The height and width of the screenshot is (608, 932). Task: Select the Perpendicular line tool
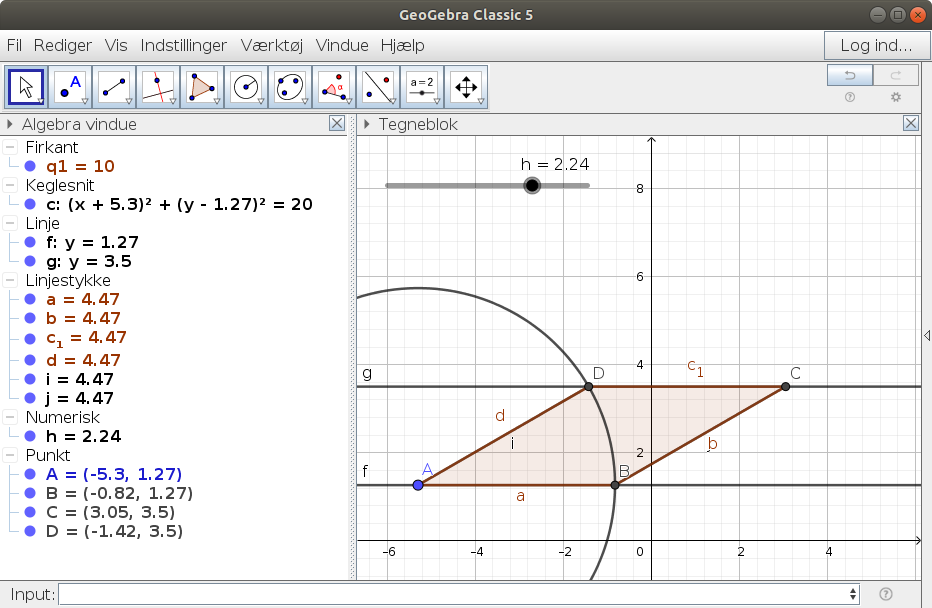(x=158, y=87)
